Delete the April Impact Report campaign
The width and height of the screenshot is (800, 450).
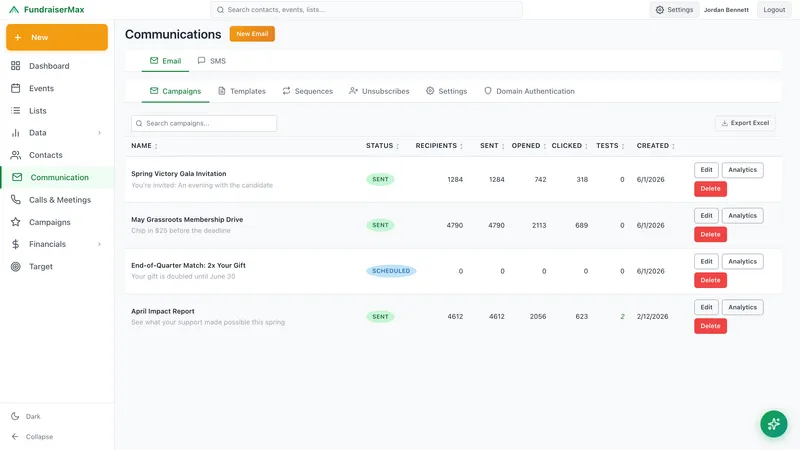(x=710, y=326)
